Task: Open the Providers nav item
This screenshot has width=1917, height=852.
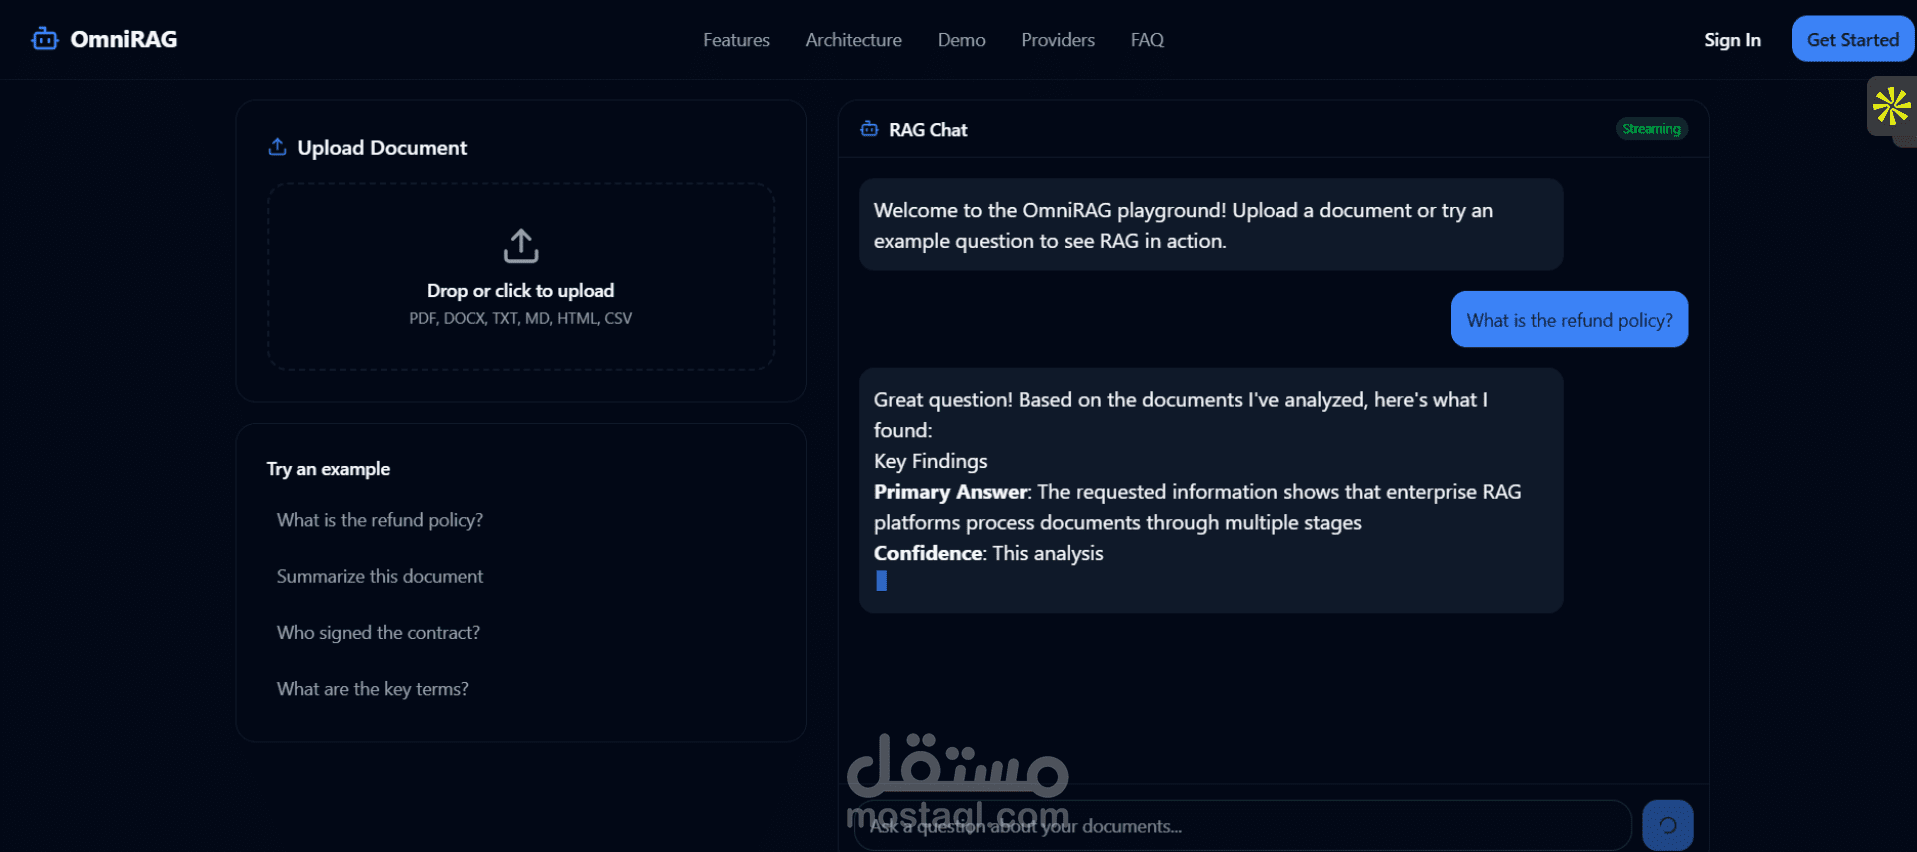Action: (x=1058, y=40)
